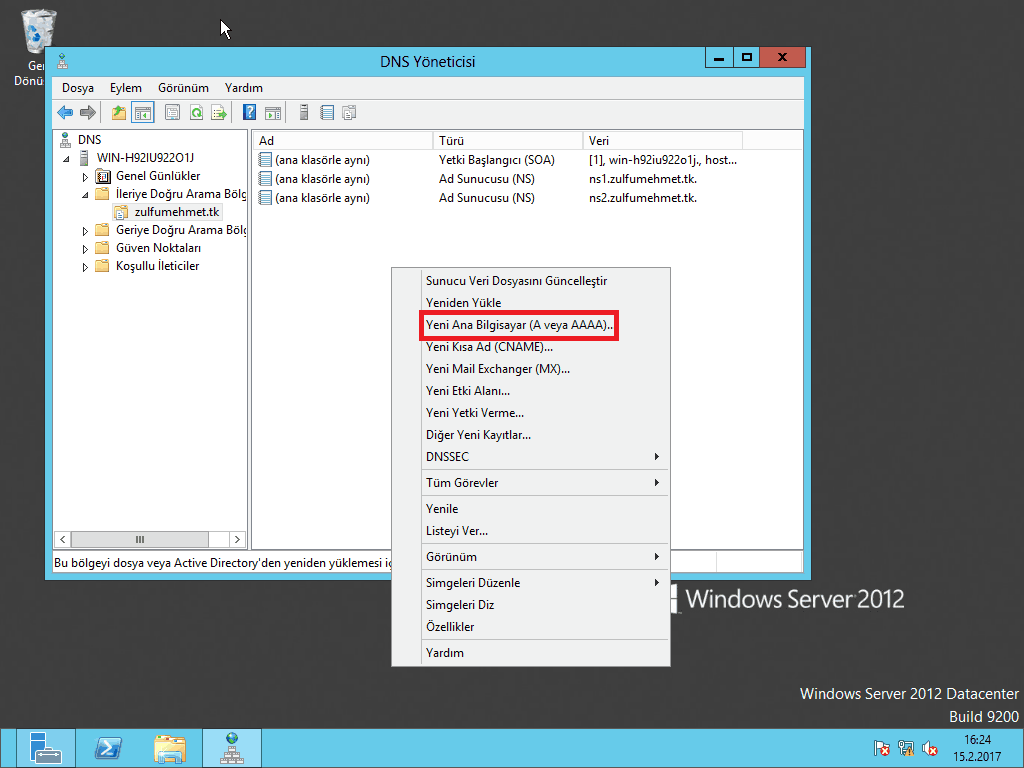Select the SOA record row icon
This screenshot has width=1024, height=768.
[x=265, y=160]
